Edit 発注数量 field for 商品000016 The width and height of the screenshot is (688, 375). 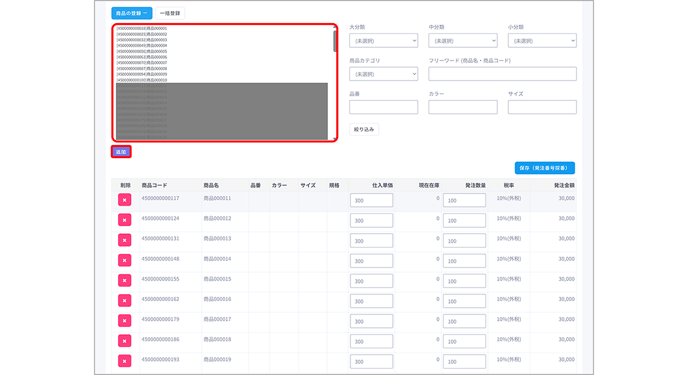point(464,301)
